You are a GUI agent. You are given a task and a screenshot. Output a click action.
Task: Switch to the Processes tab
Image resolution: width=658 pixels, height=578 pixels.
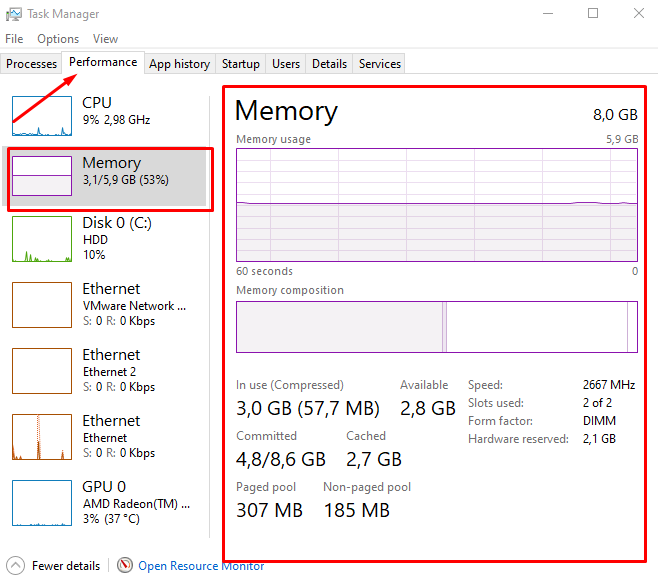coord(32,64)
